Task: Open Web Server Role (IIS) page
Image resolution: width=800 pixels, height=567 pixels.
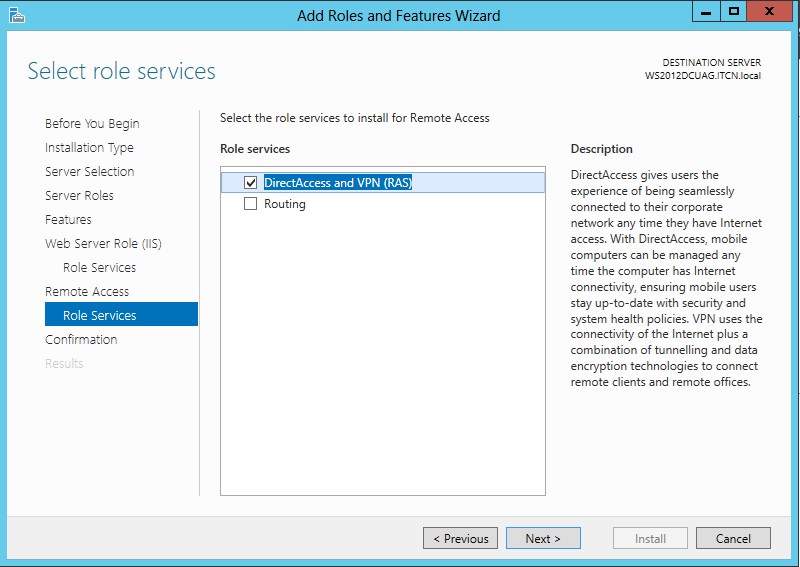Action: 103,244
